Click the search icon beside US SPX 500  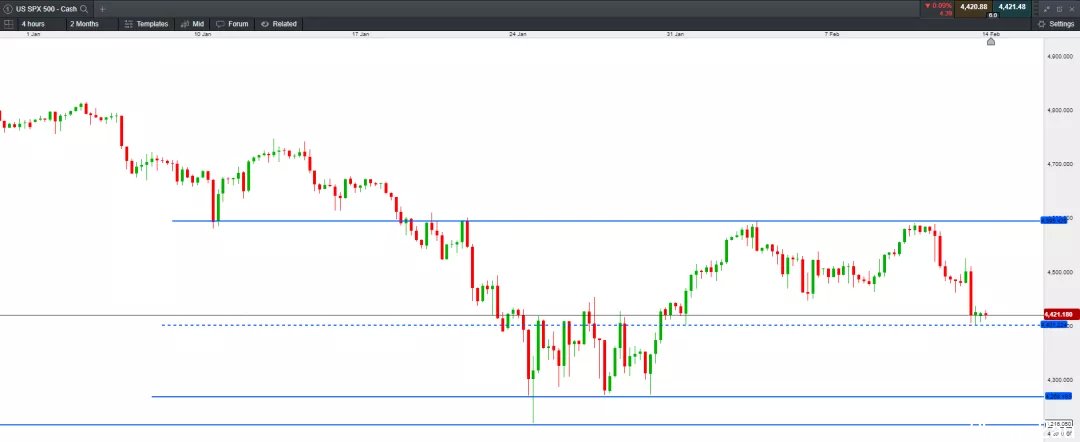[84, 9]
